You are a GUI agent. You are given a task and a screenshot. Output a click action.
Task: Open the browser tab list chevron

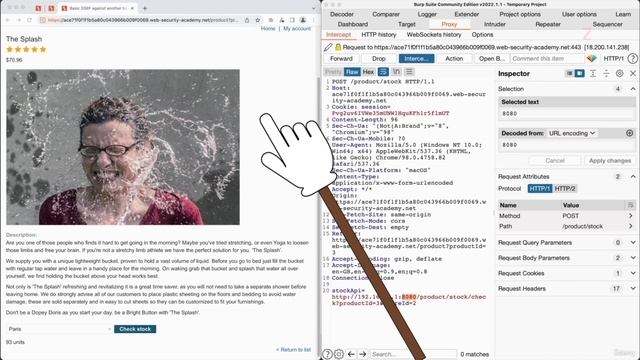coord(313,8)
